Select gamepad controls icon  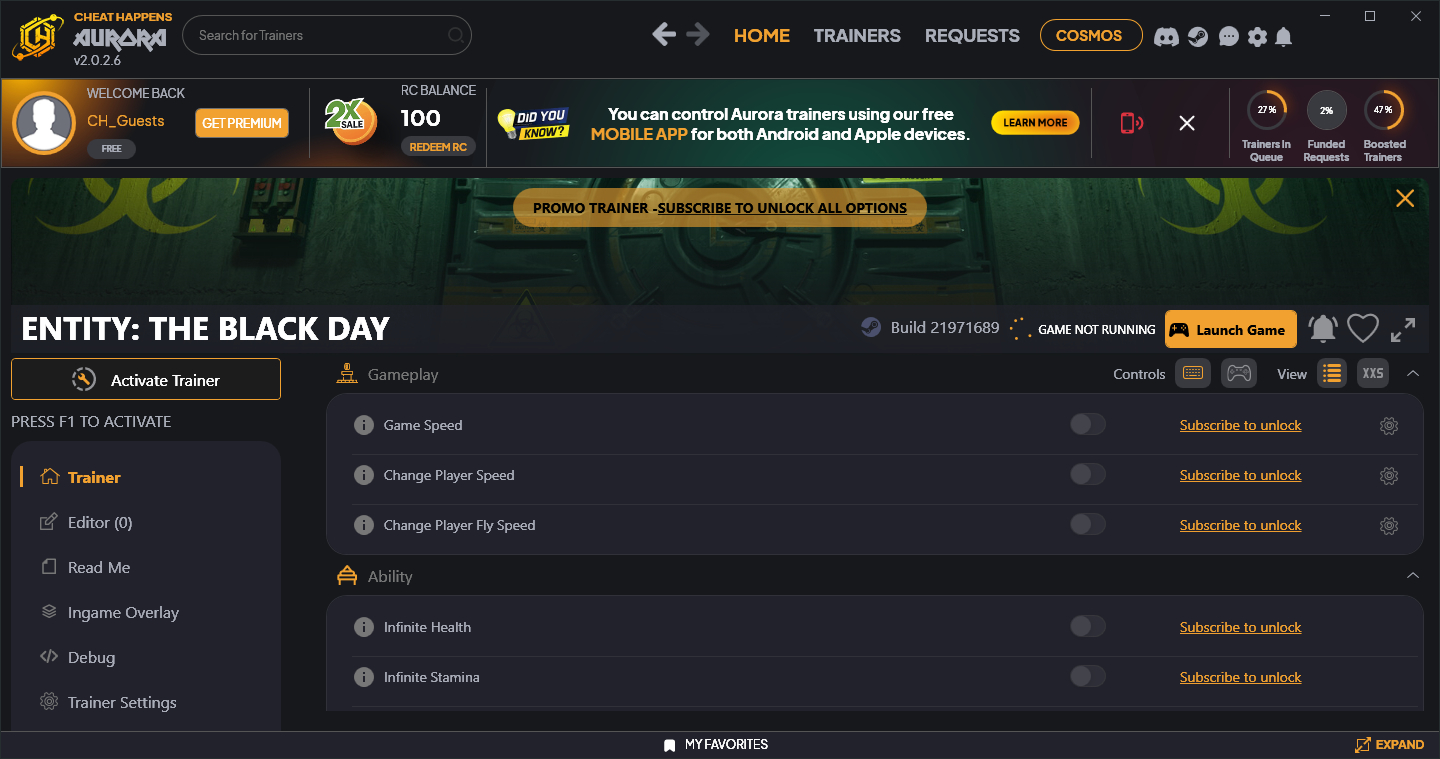click(1239, 373)
